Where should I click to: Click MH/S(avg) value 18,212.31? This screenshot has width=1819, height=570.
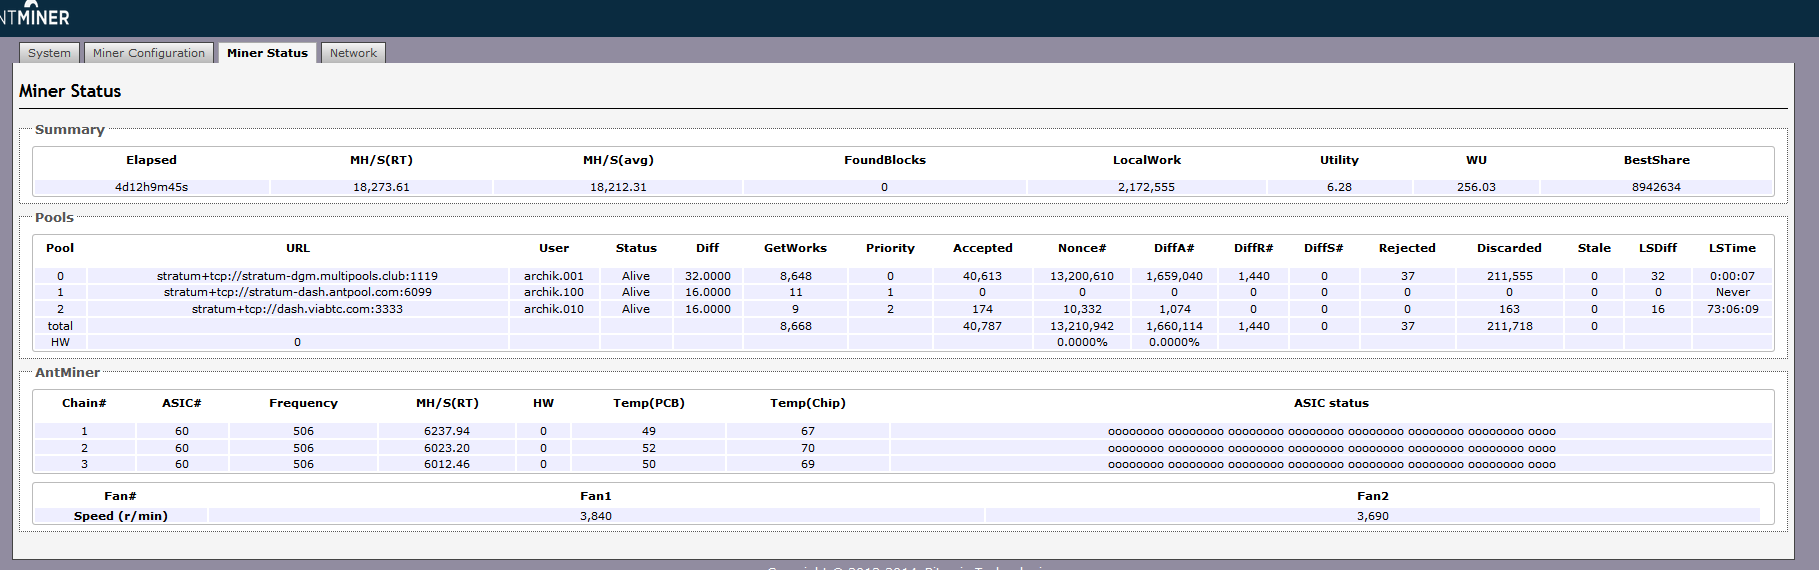point(618,187)
